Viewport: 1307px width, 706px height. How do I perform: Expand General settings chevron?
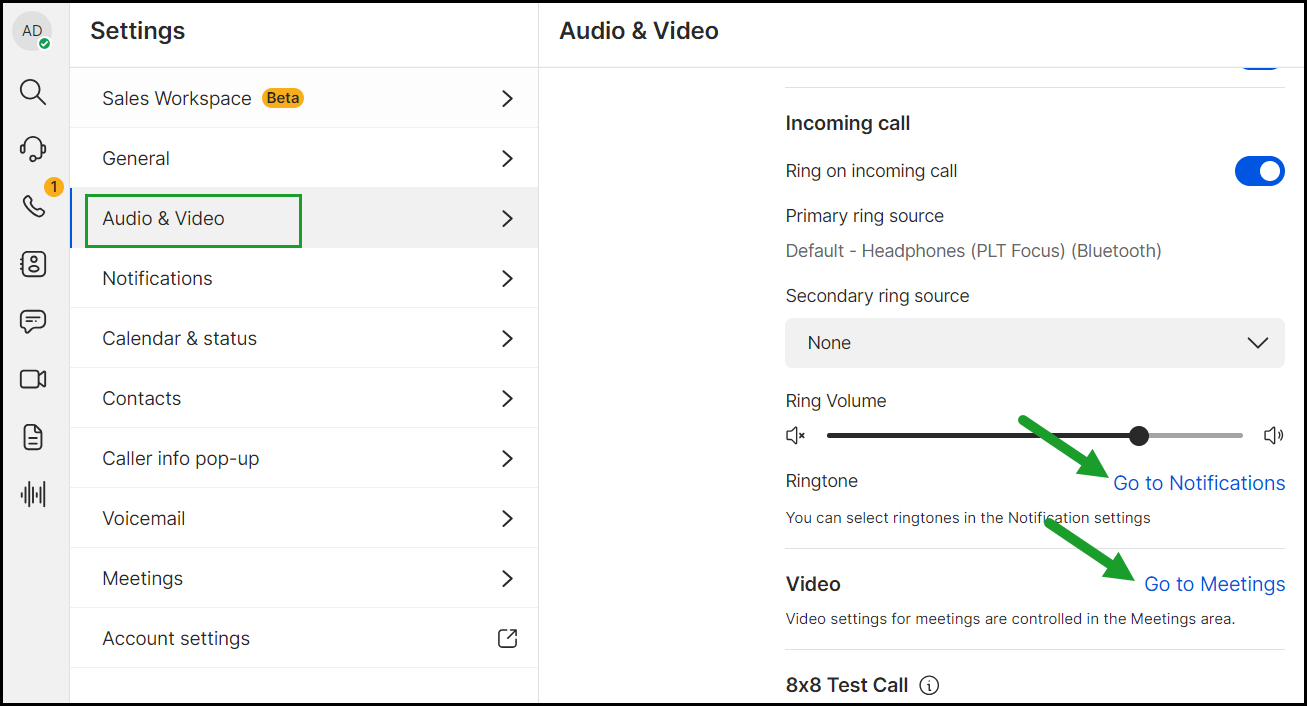point(508,158)
